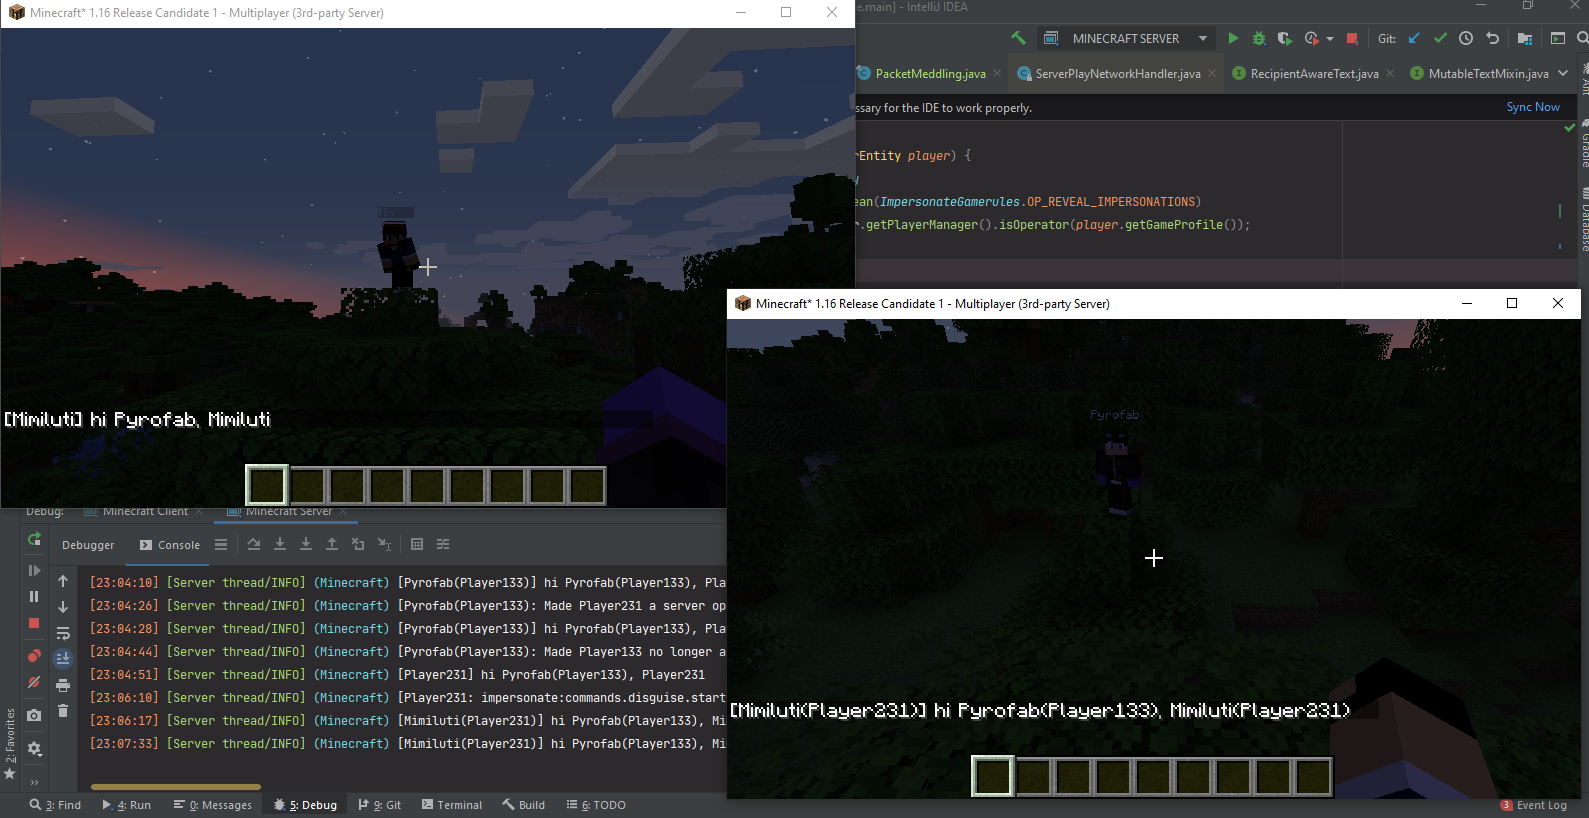1589x818 pixels.
Task: Click Git Update Project blue arrow
Action: pos(1414,38)
